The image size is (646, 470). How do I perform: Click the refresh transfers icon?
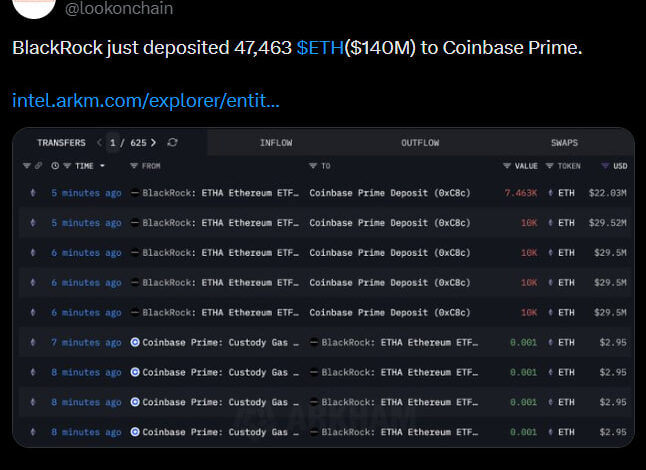[173, 143]
